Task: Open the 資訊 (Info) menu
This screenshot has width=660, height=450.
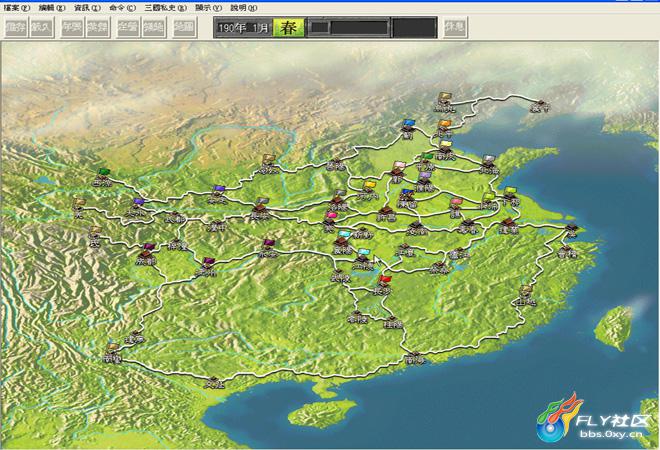Action: click(x=87, y=8)
